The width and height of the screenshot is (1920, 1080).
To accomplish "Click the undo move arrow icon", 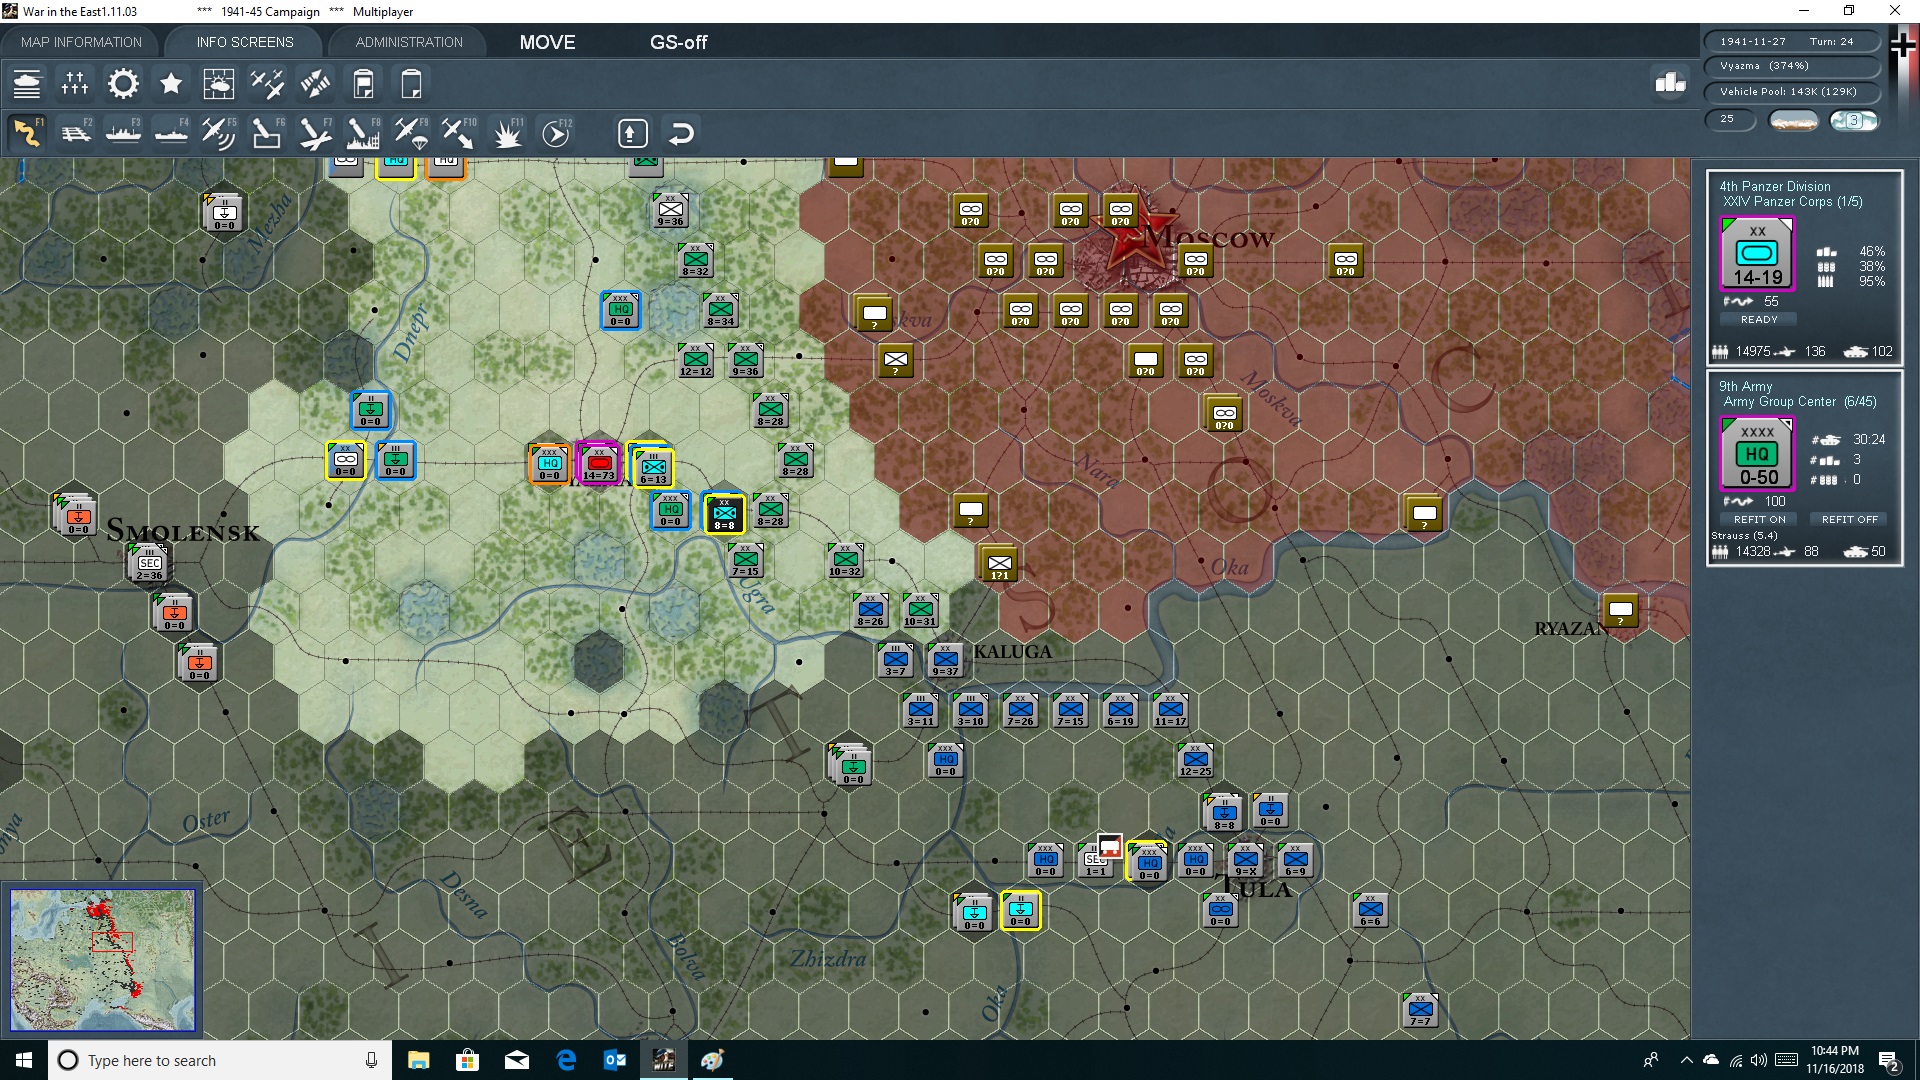I will 681,133.
